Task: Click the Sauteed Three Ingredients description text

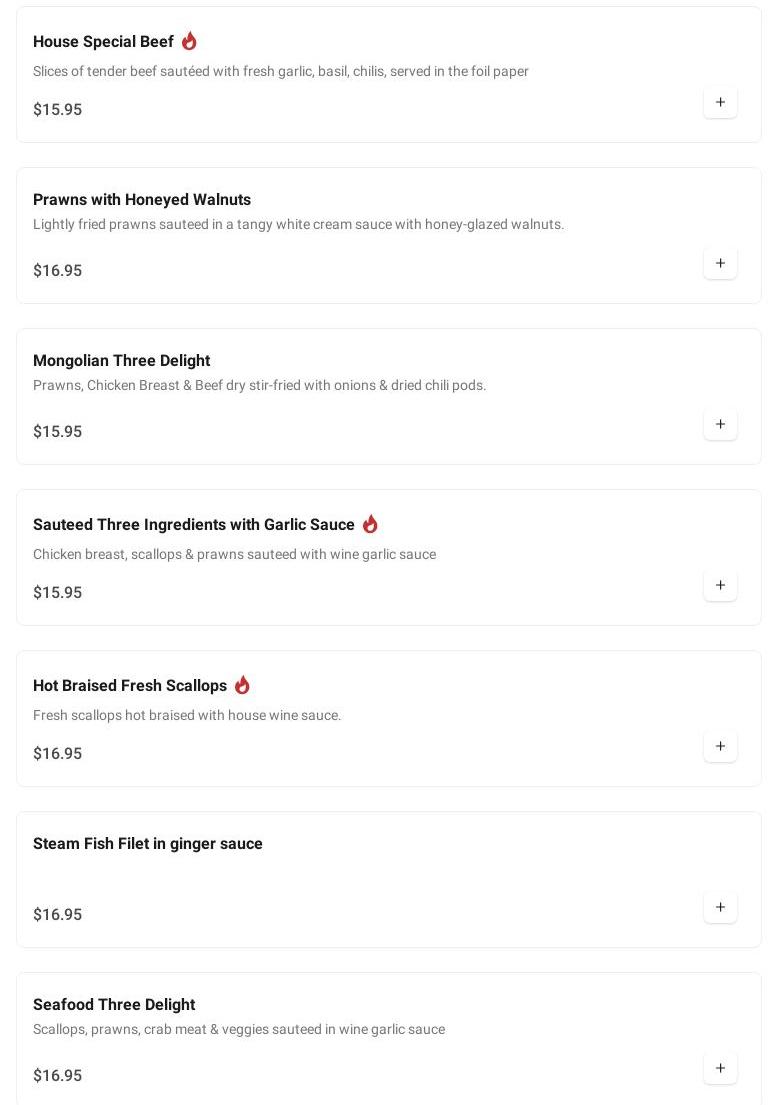Action: pyautogui.click(x=234, y=555)
